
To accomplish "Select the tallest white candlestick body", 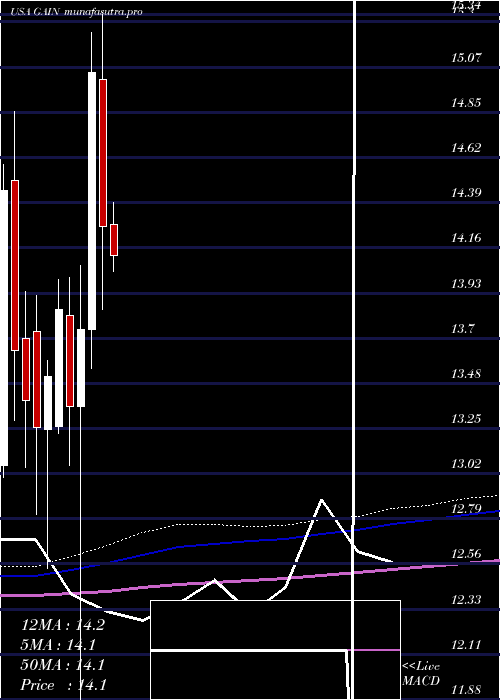I will pos(92,201).
